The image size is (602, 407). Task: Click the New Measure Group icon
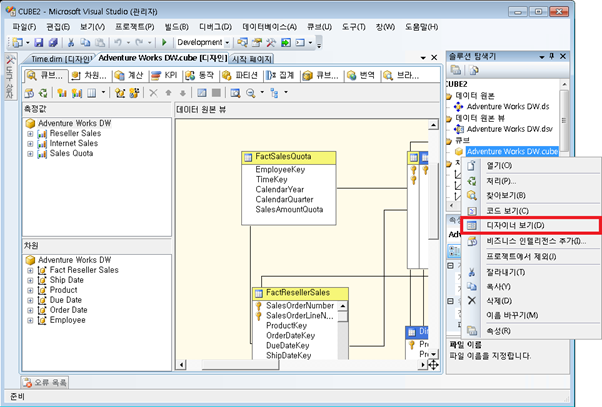coord(76,93)
